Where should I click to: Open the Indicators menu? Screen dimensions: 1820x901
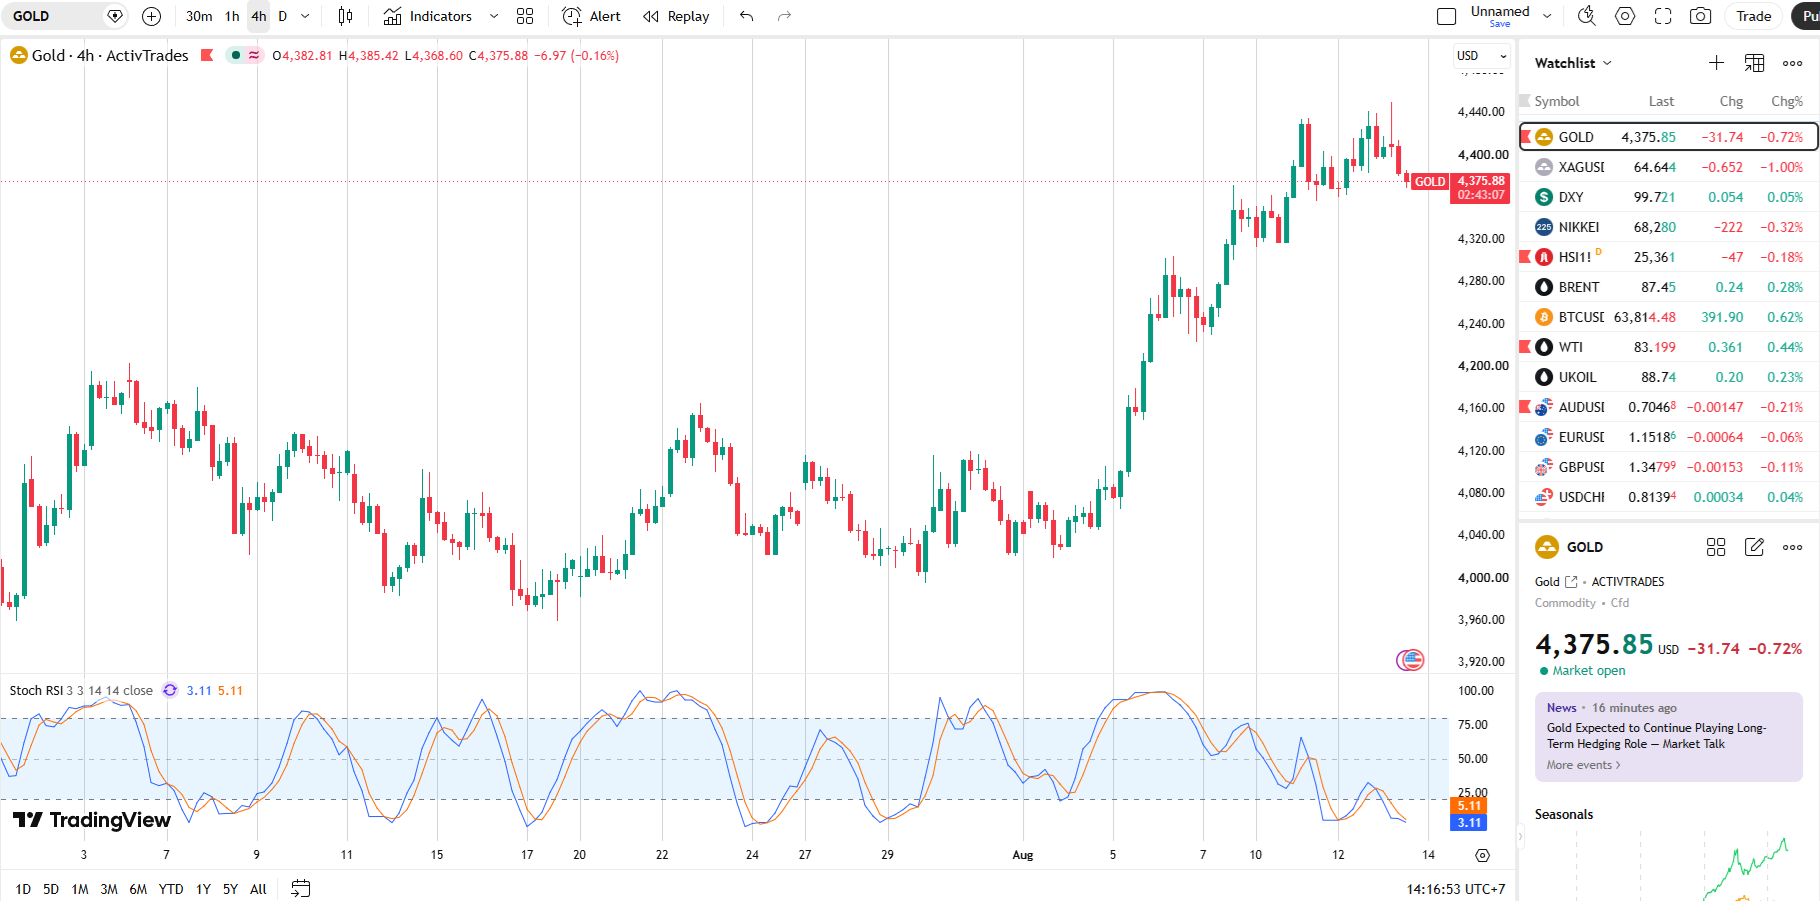[x=440, y=16]
